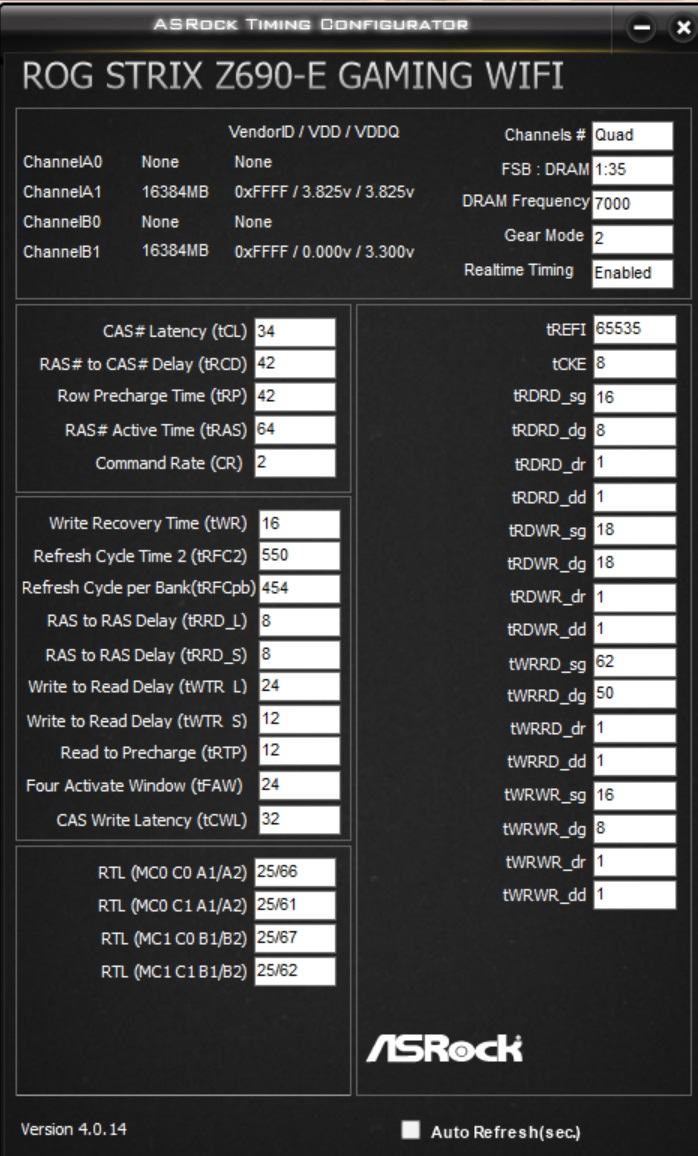Click the DRAM Frequency field showing 7000
Viewport: 698px width, 1156px height.
click(x=632, y=204)
